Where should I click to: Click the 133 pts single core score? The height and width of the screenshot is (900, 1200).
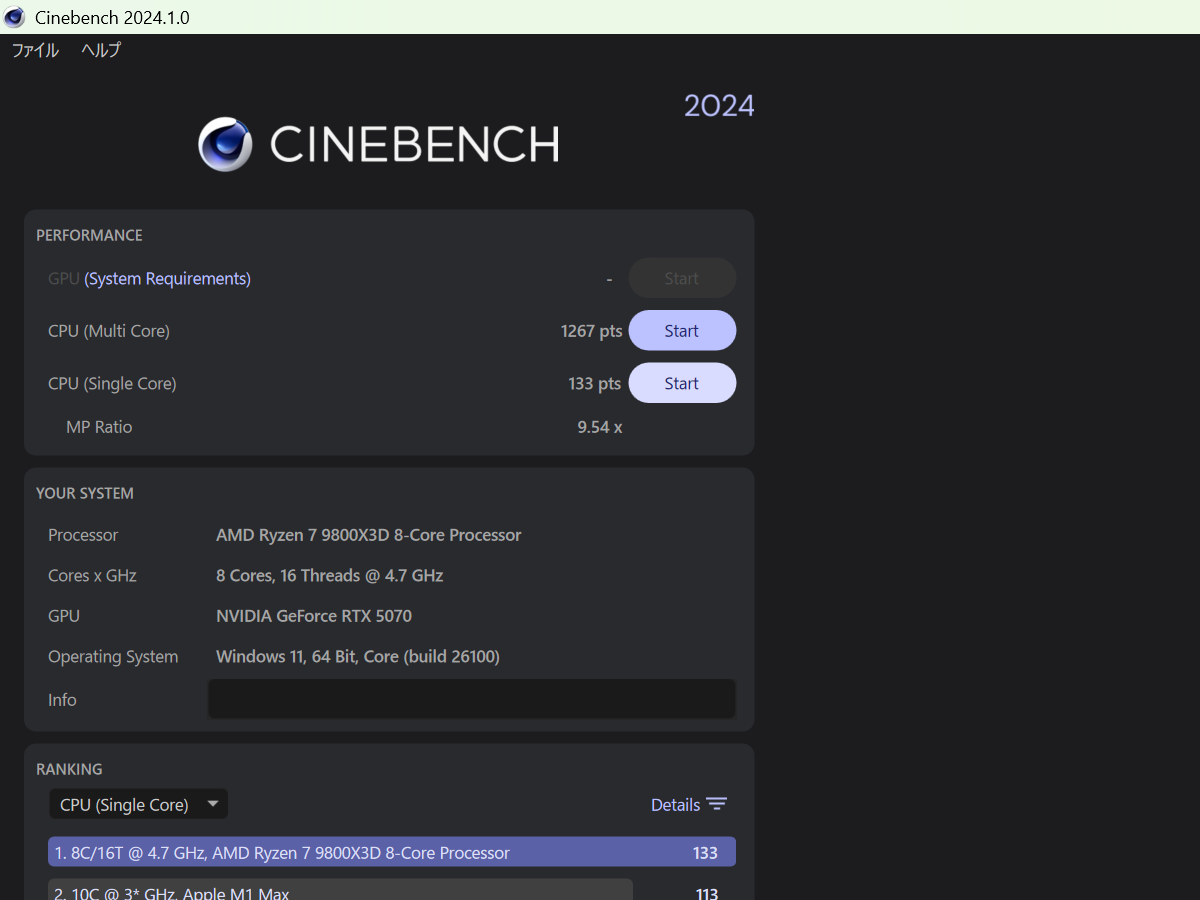(594, 383)
